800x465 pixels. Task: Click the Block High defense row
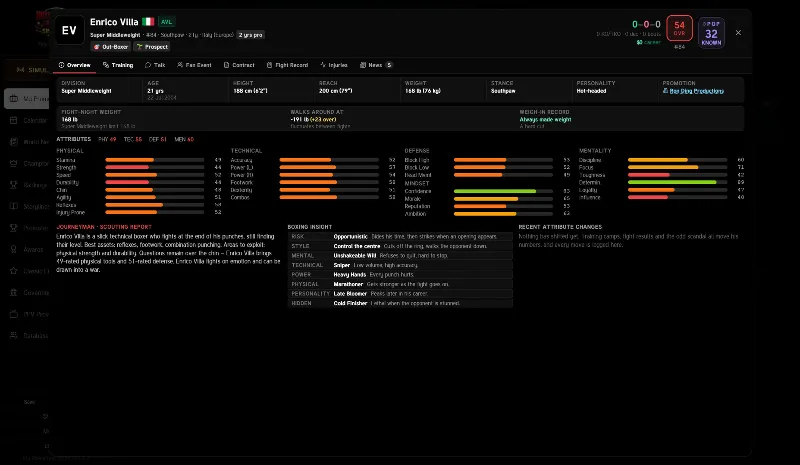pos(487,160)
